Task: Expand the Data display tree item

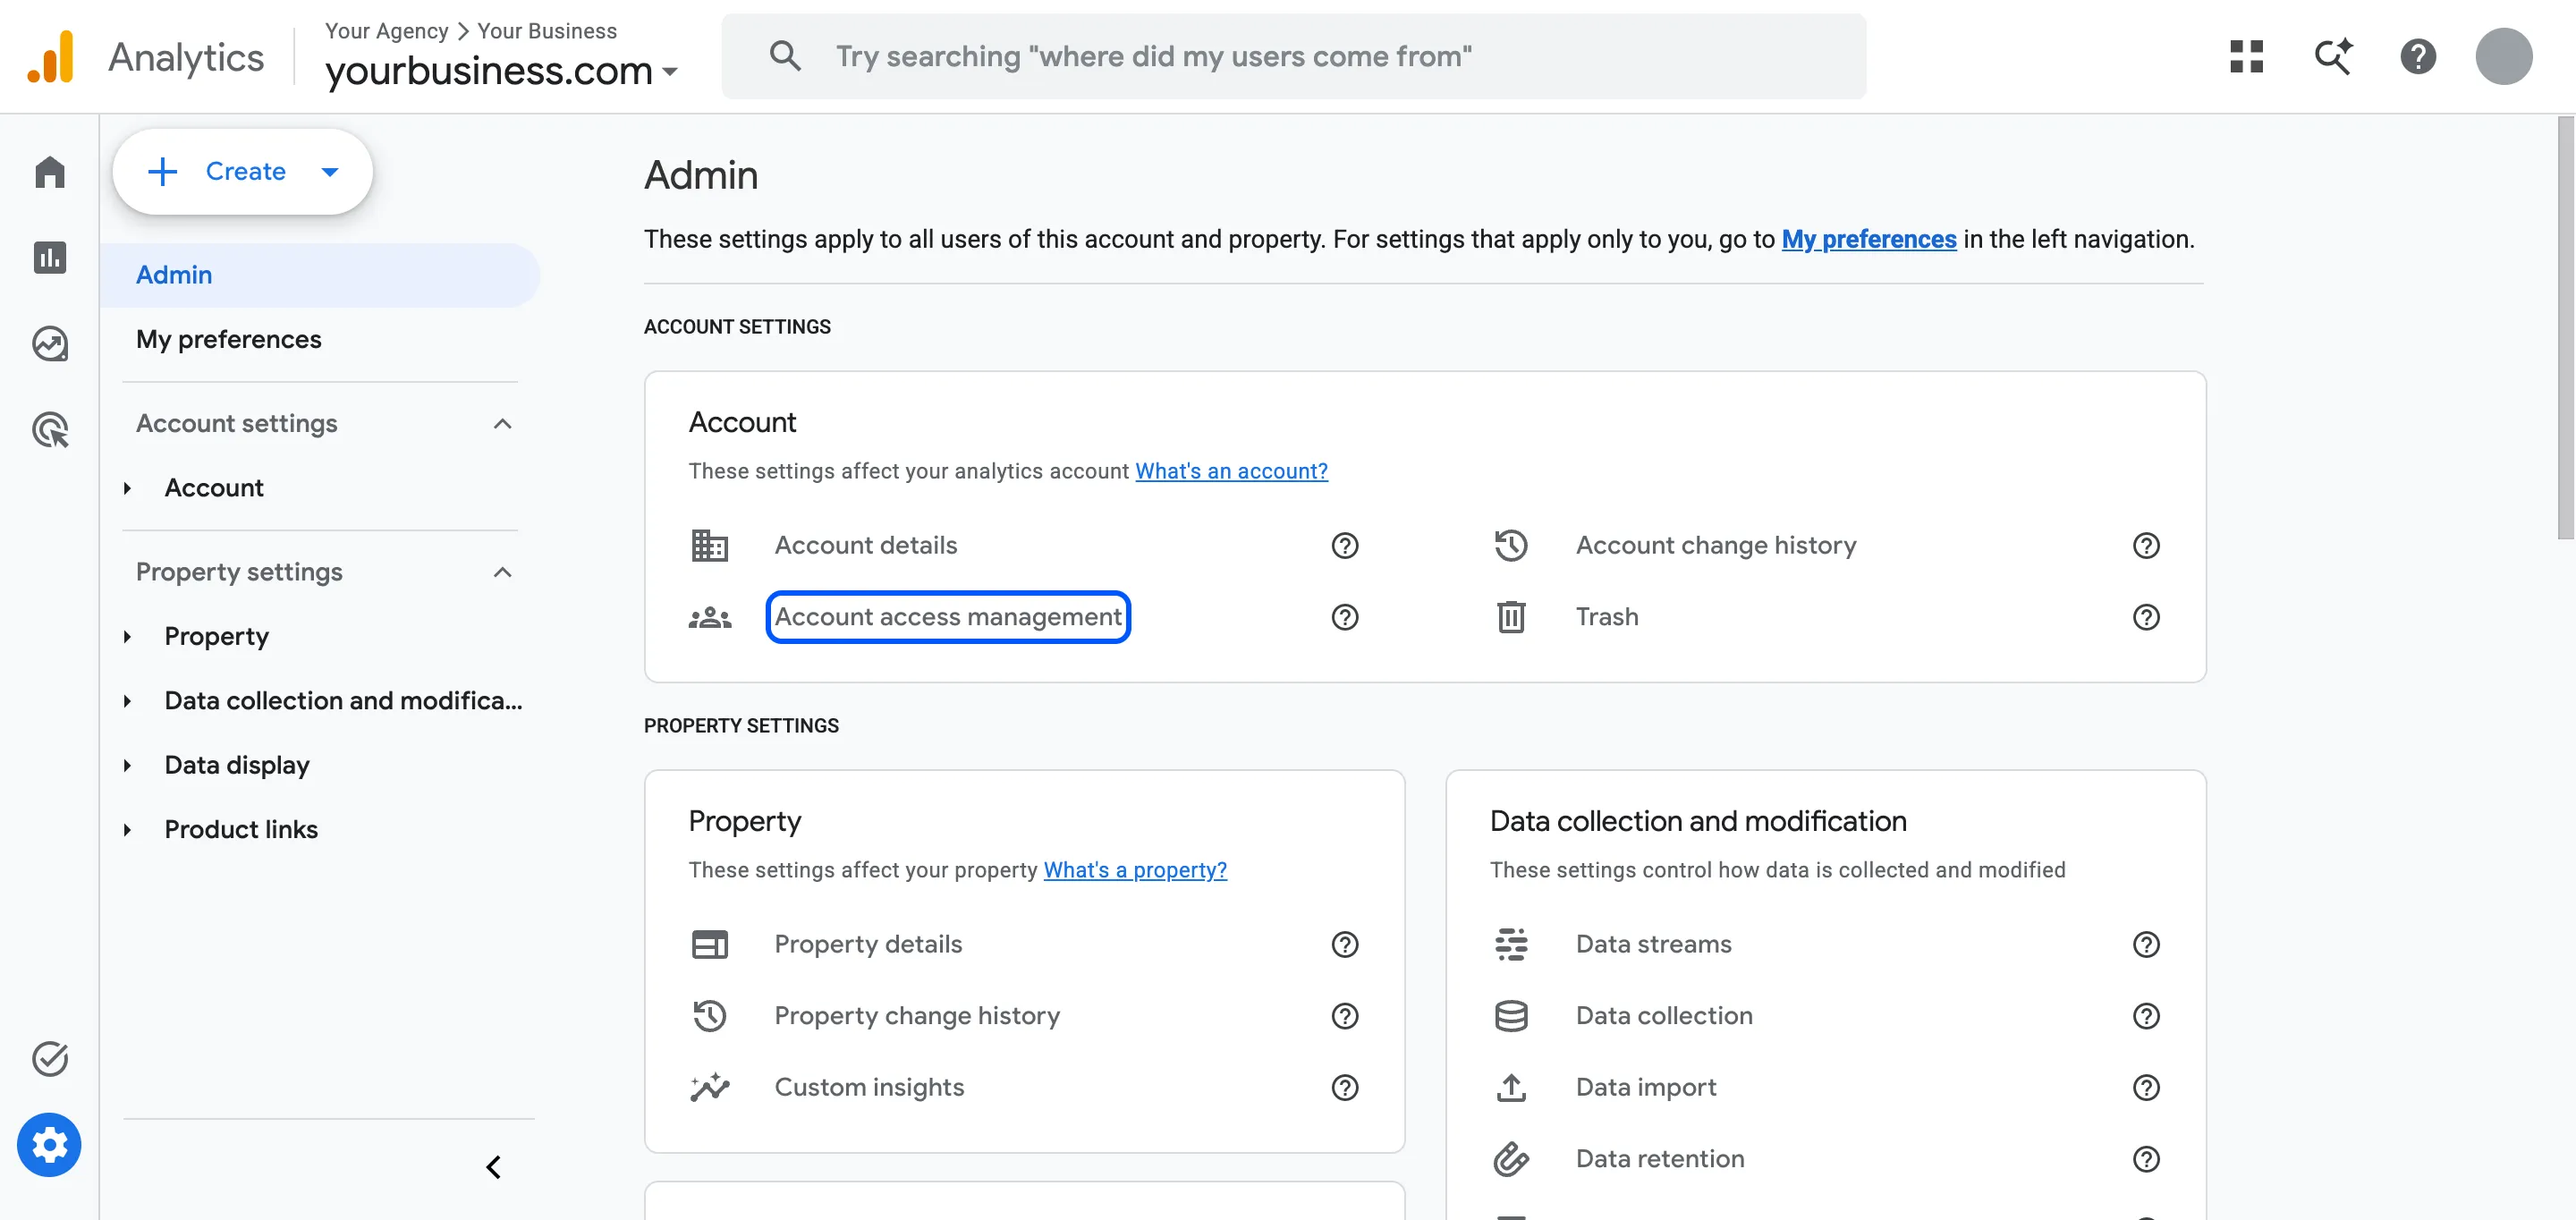Action: point(127,766)
